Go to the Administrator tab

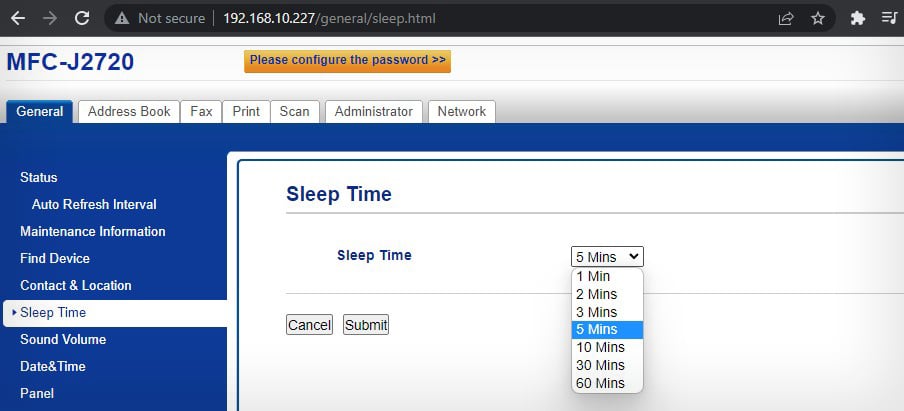tap(373, 112)
